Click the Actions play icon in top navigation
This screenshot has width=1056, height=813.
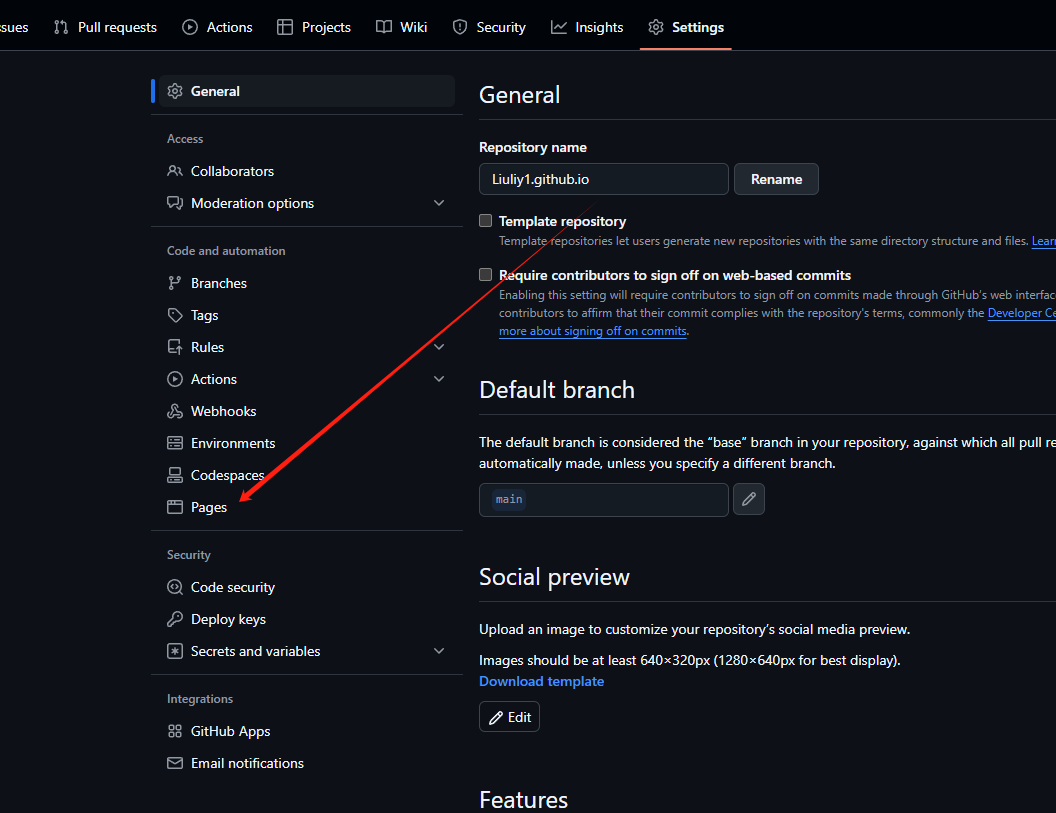pos(190,27)
